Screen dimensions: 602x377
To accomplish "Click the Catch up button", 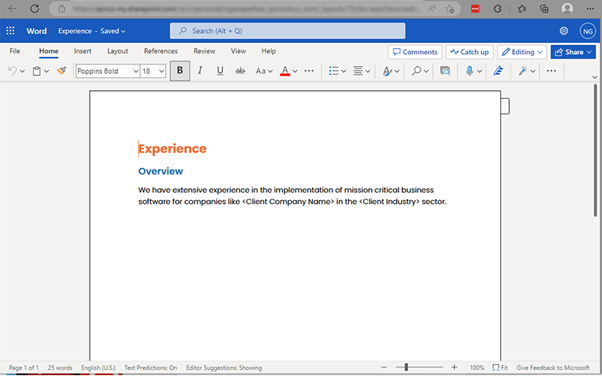I will 470,52.
